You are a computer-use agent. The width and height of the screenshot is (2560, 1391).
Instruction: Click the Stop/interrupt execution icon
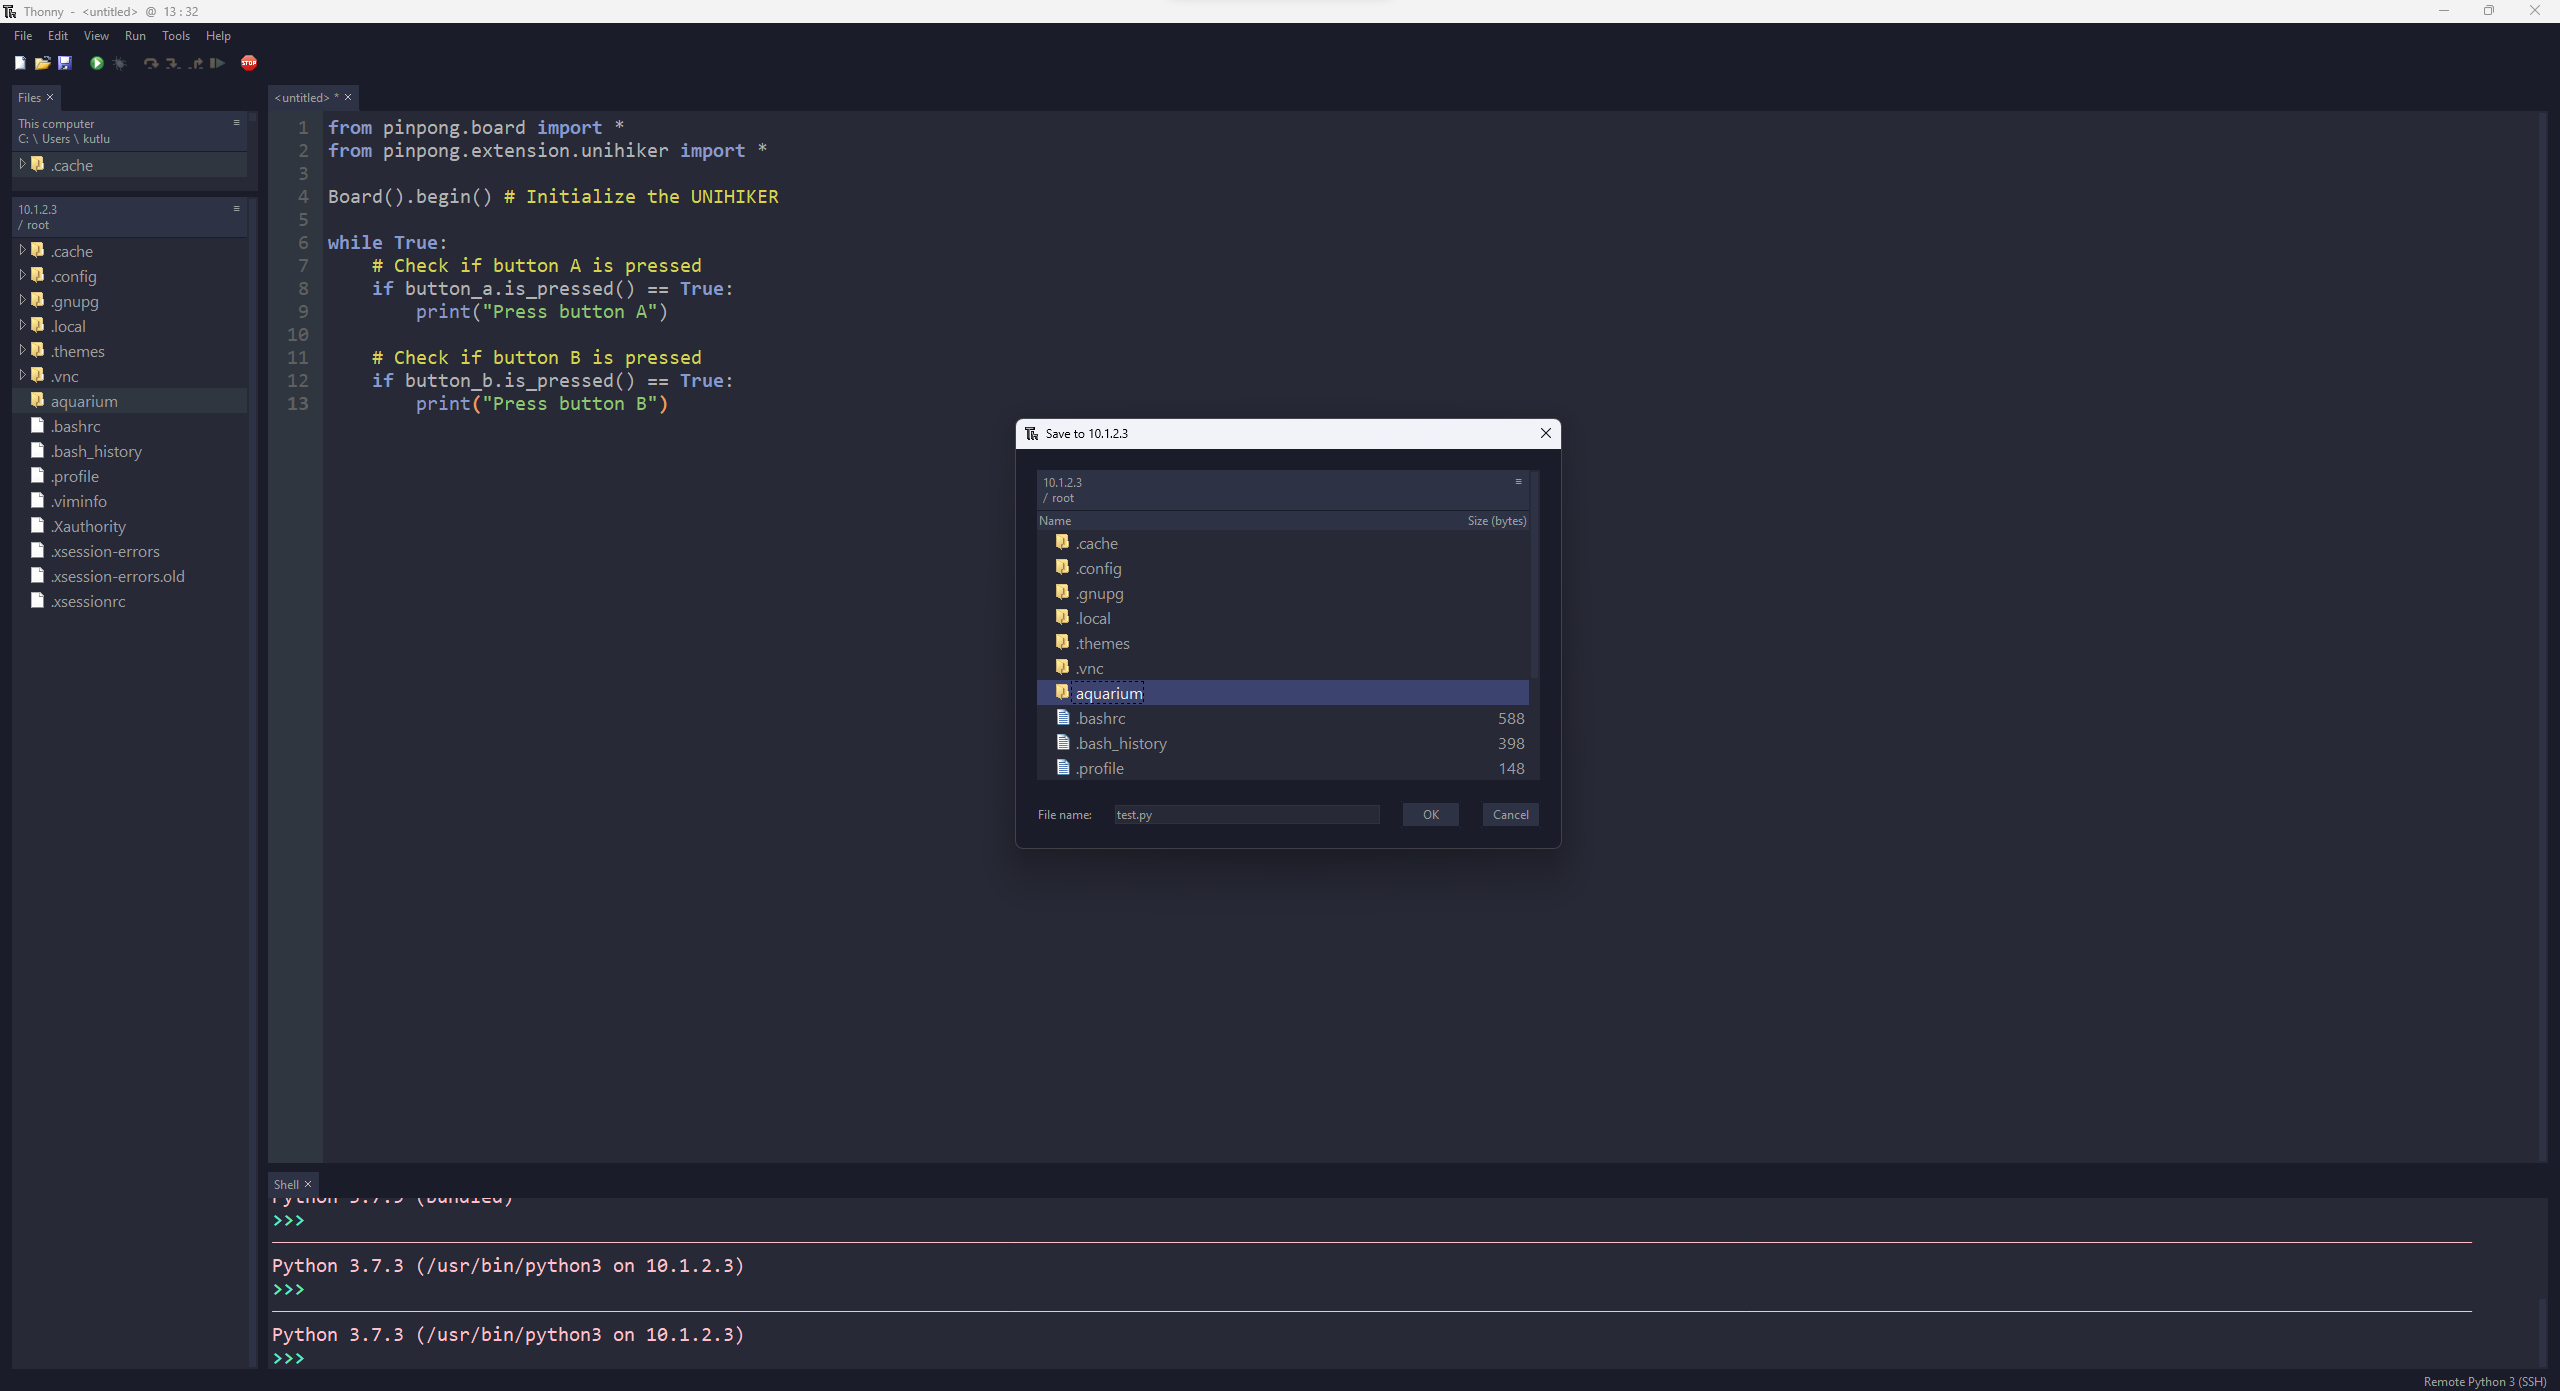(250, 63)
